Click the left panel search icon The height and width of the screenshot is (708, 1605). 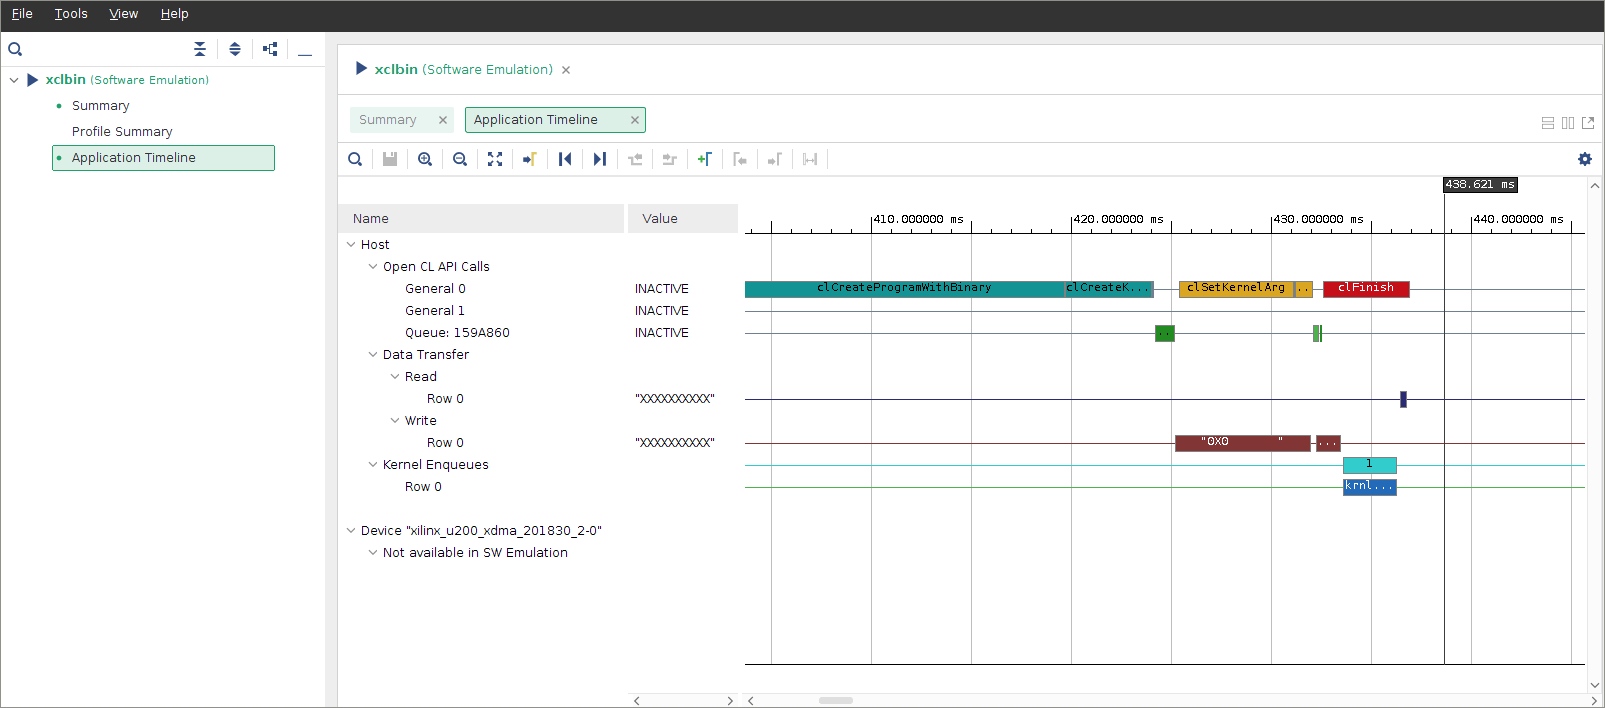15,49
